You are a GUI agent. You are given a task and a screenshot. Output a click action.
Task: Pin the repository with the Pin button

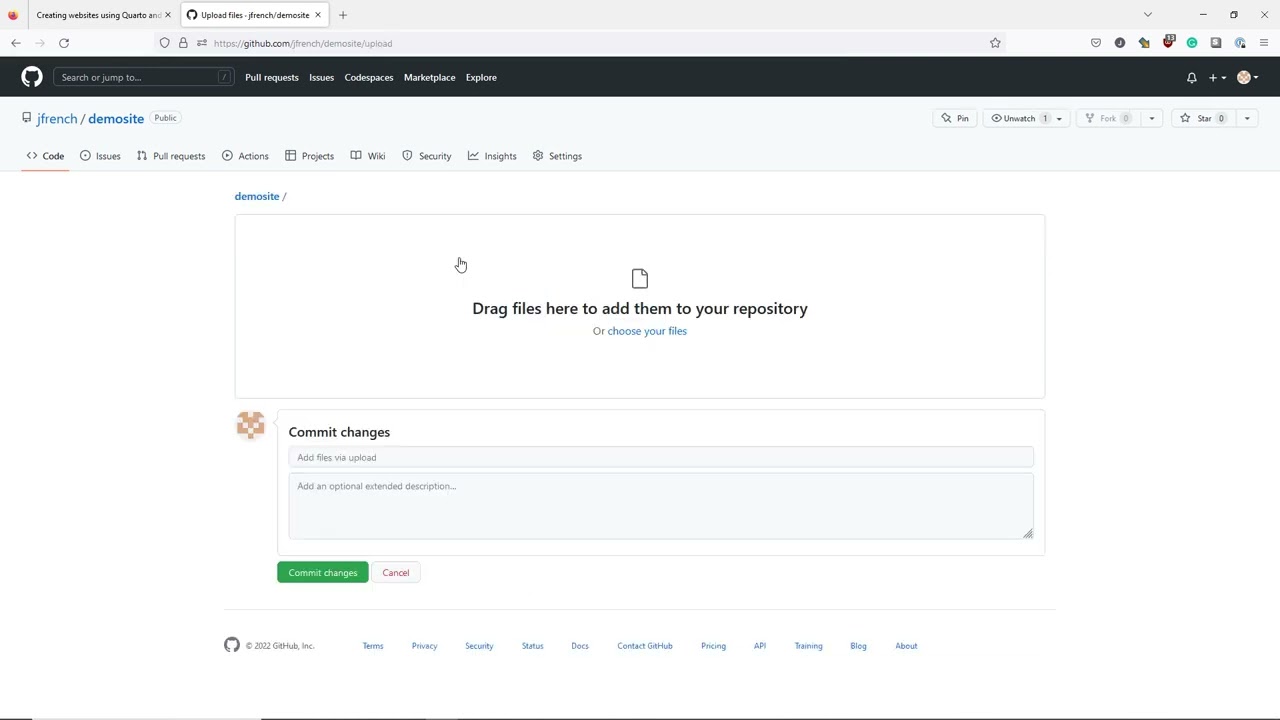point(955,118)
